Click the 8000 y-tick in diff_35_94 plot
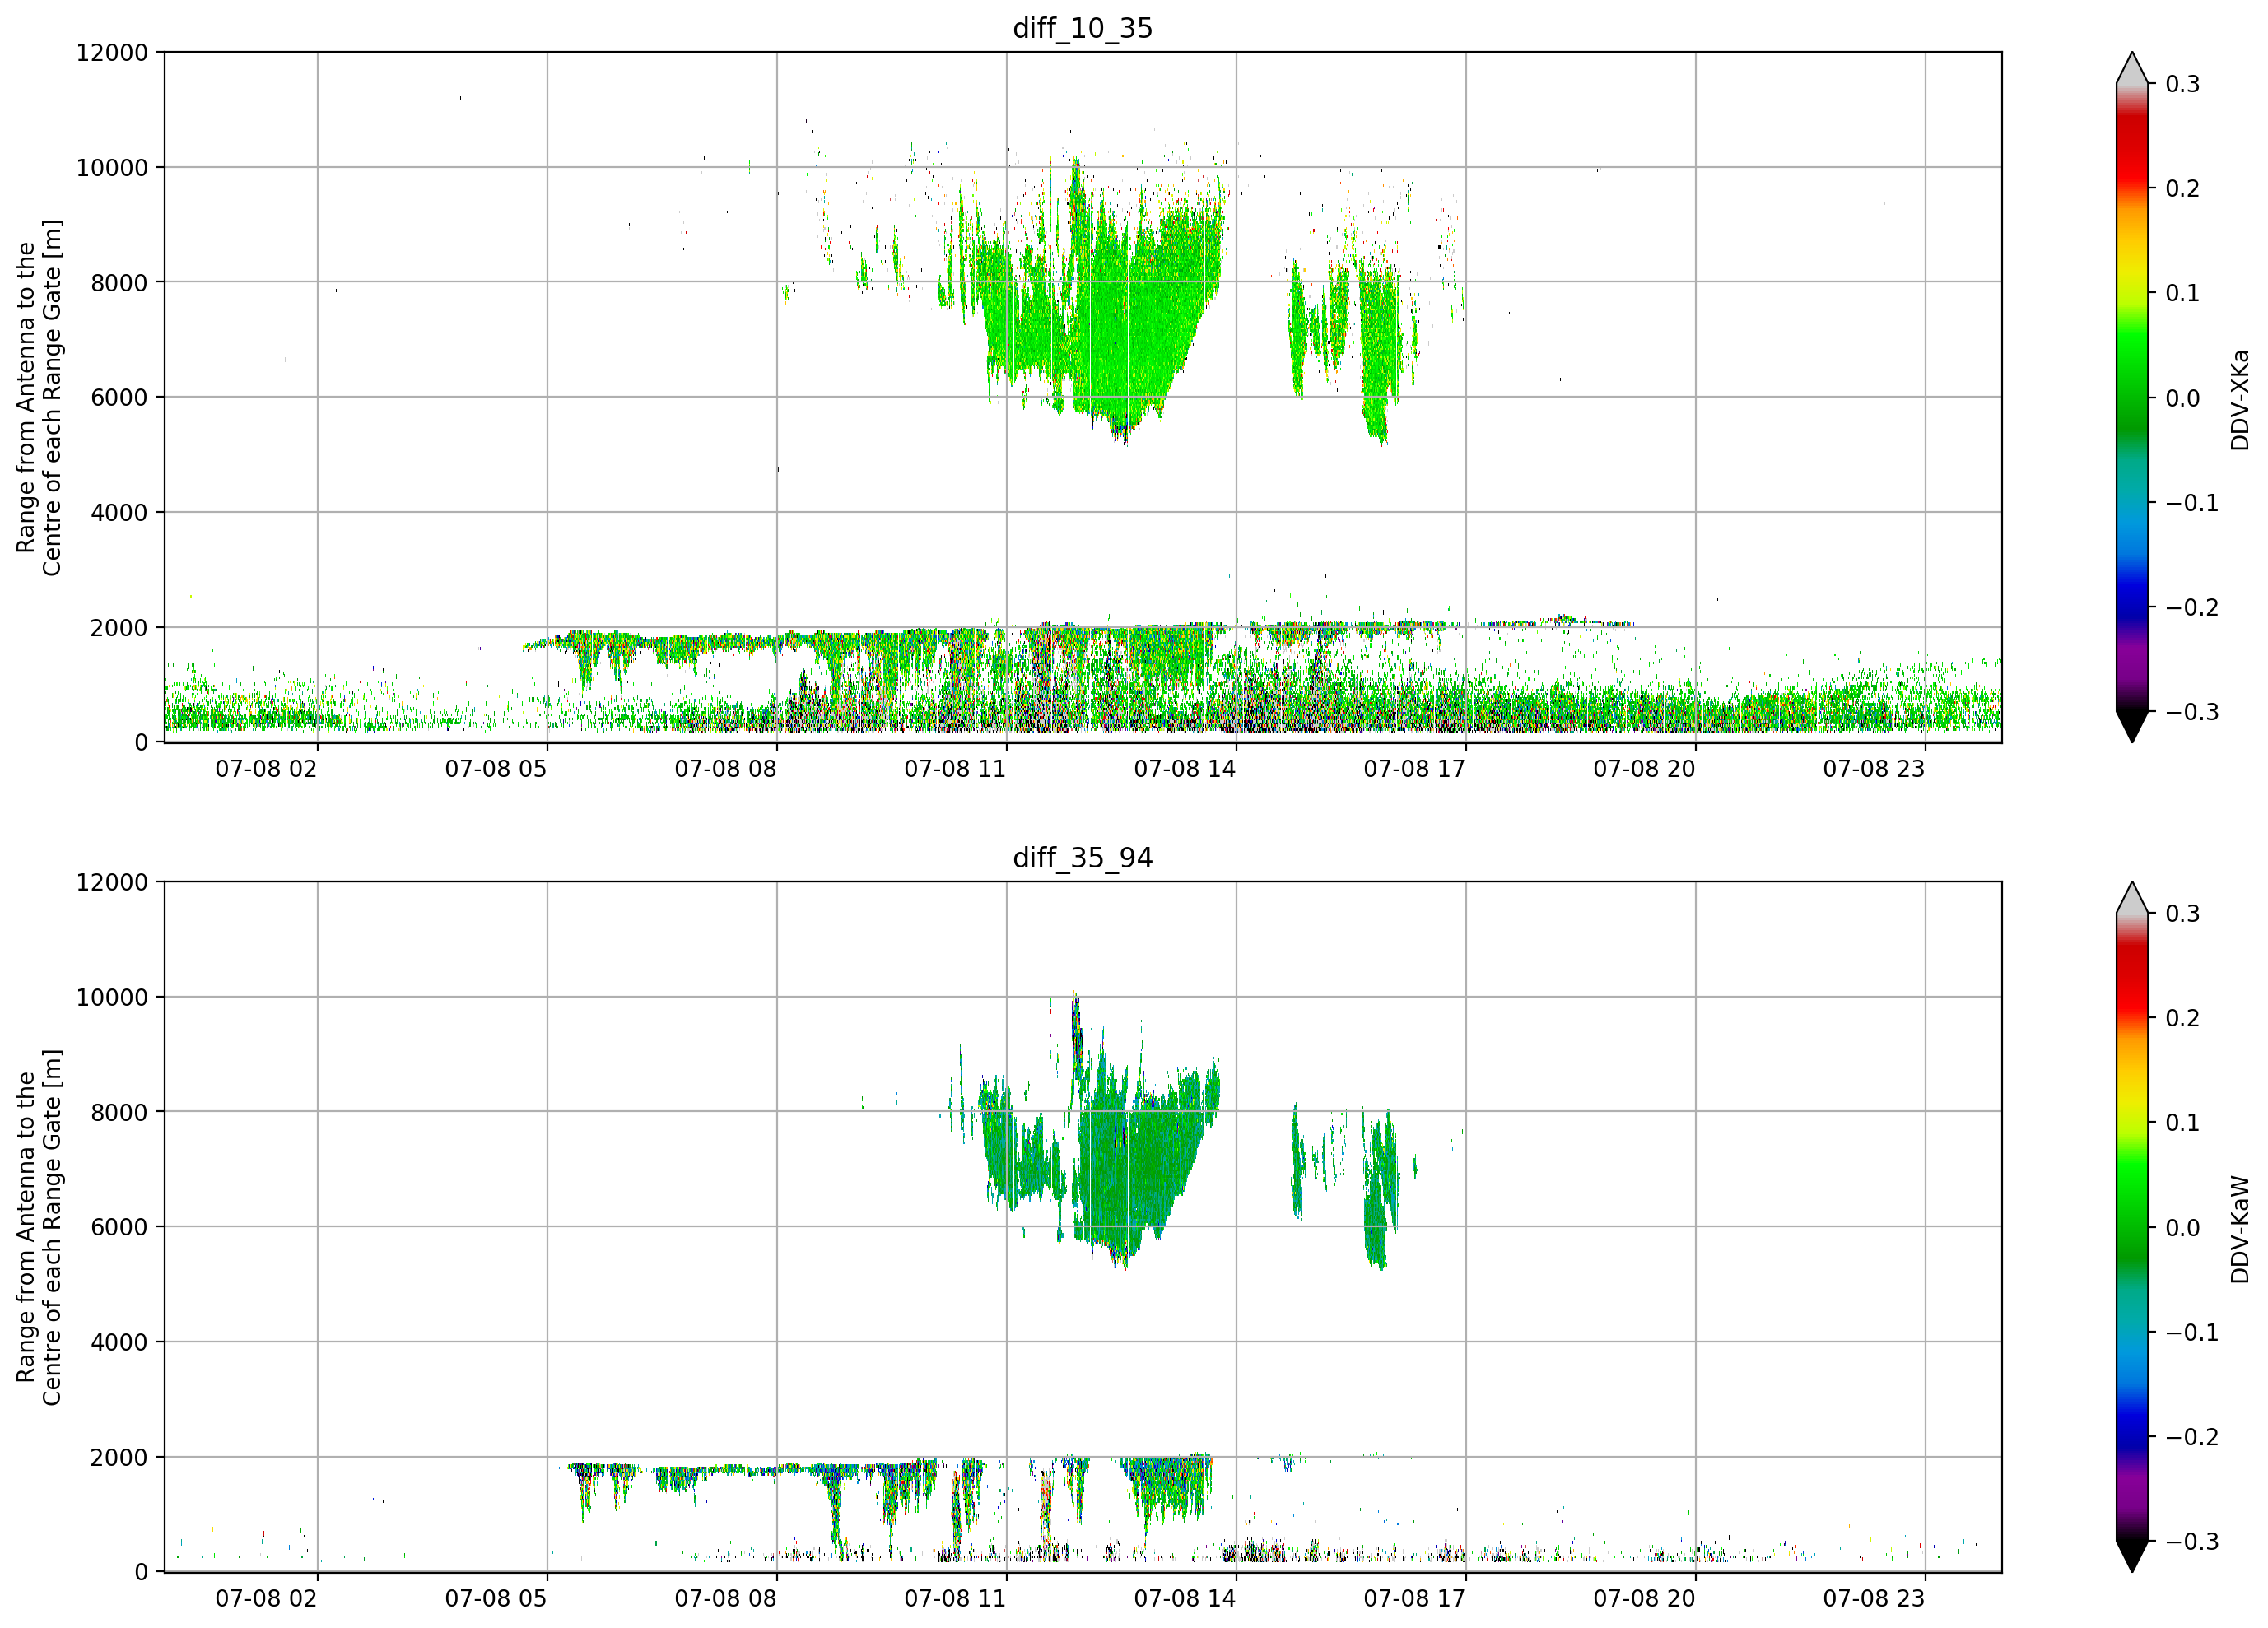2268x1628 pixels. [x=119, y=1112]
